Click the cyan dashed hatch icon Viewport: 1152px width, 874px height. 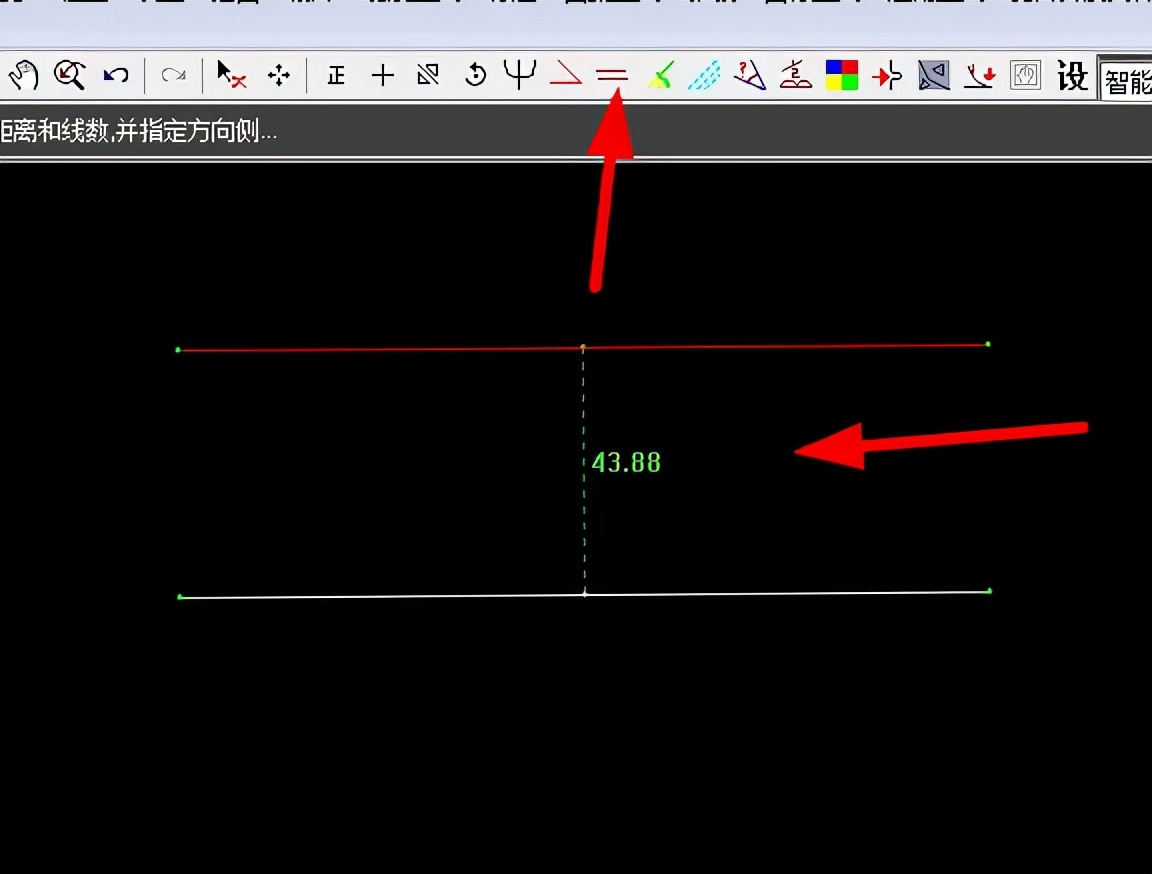click(x=704, y=75)
